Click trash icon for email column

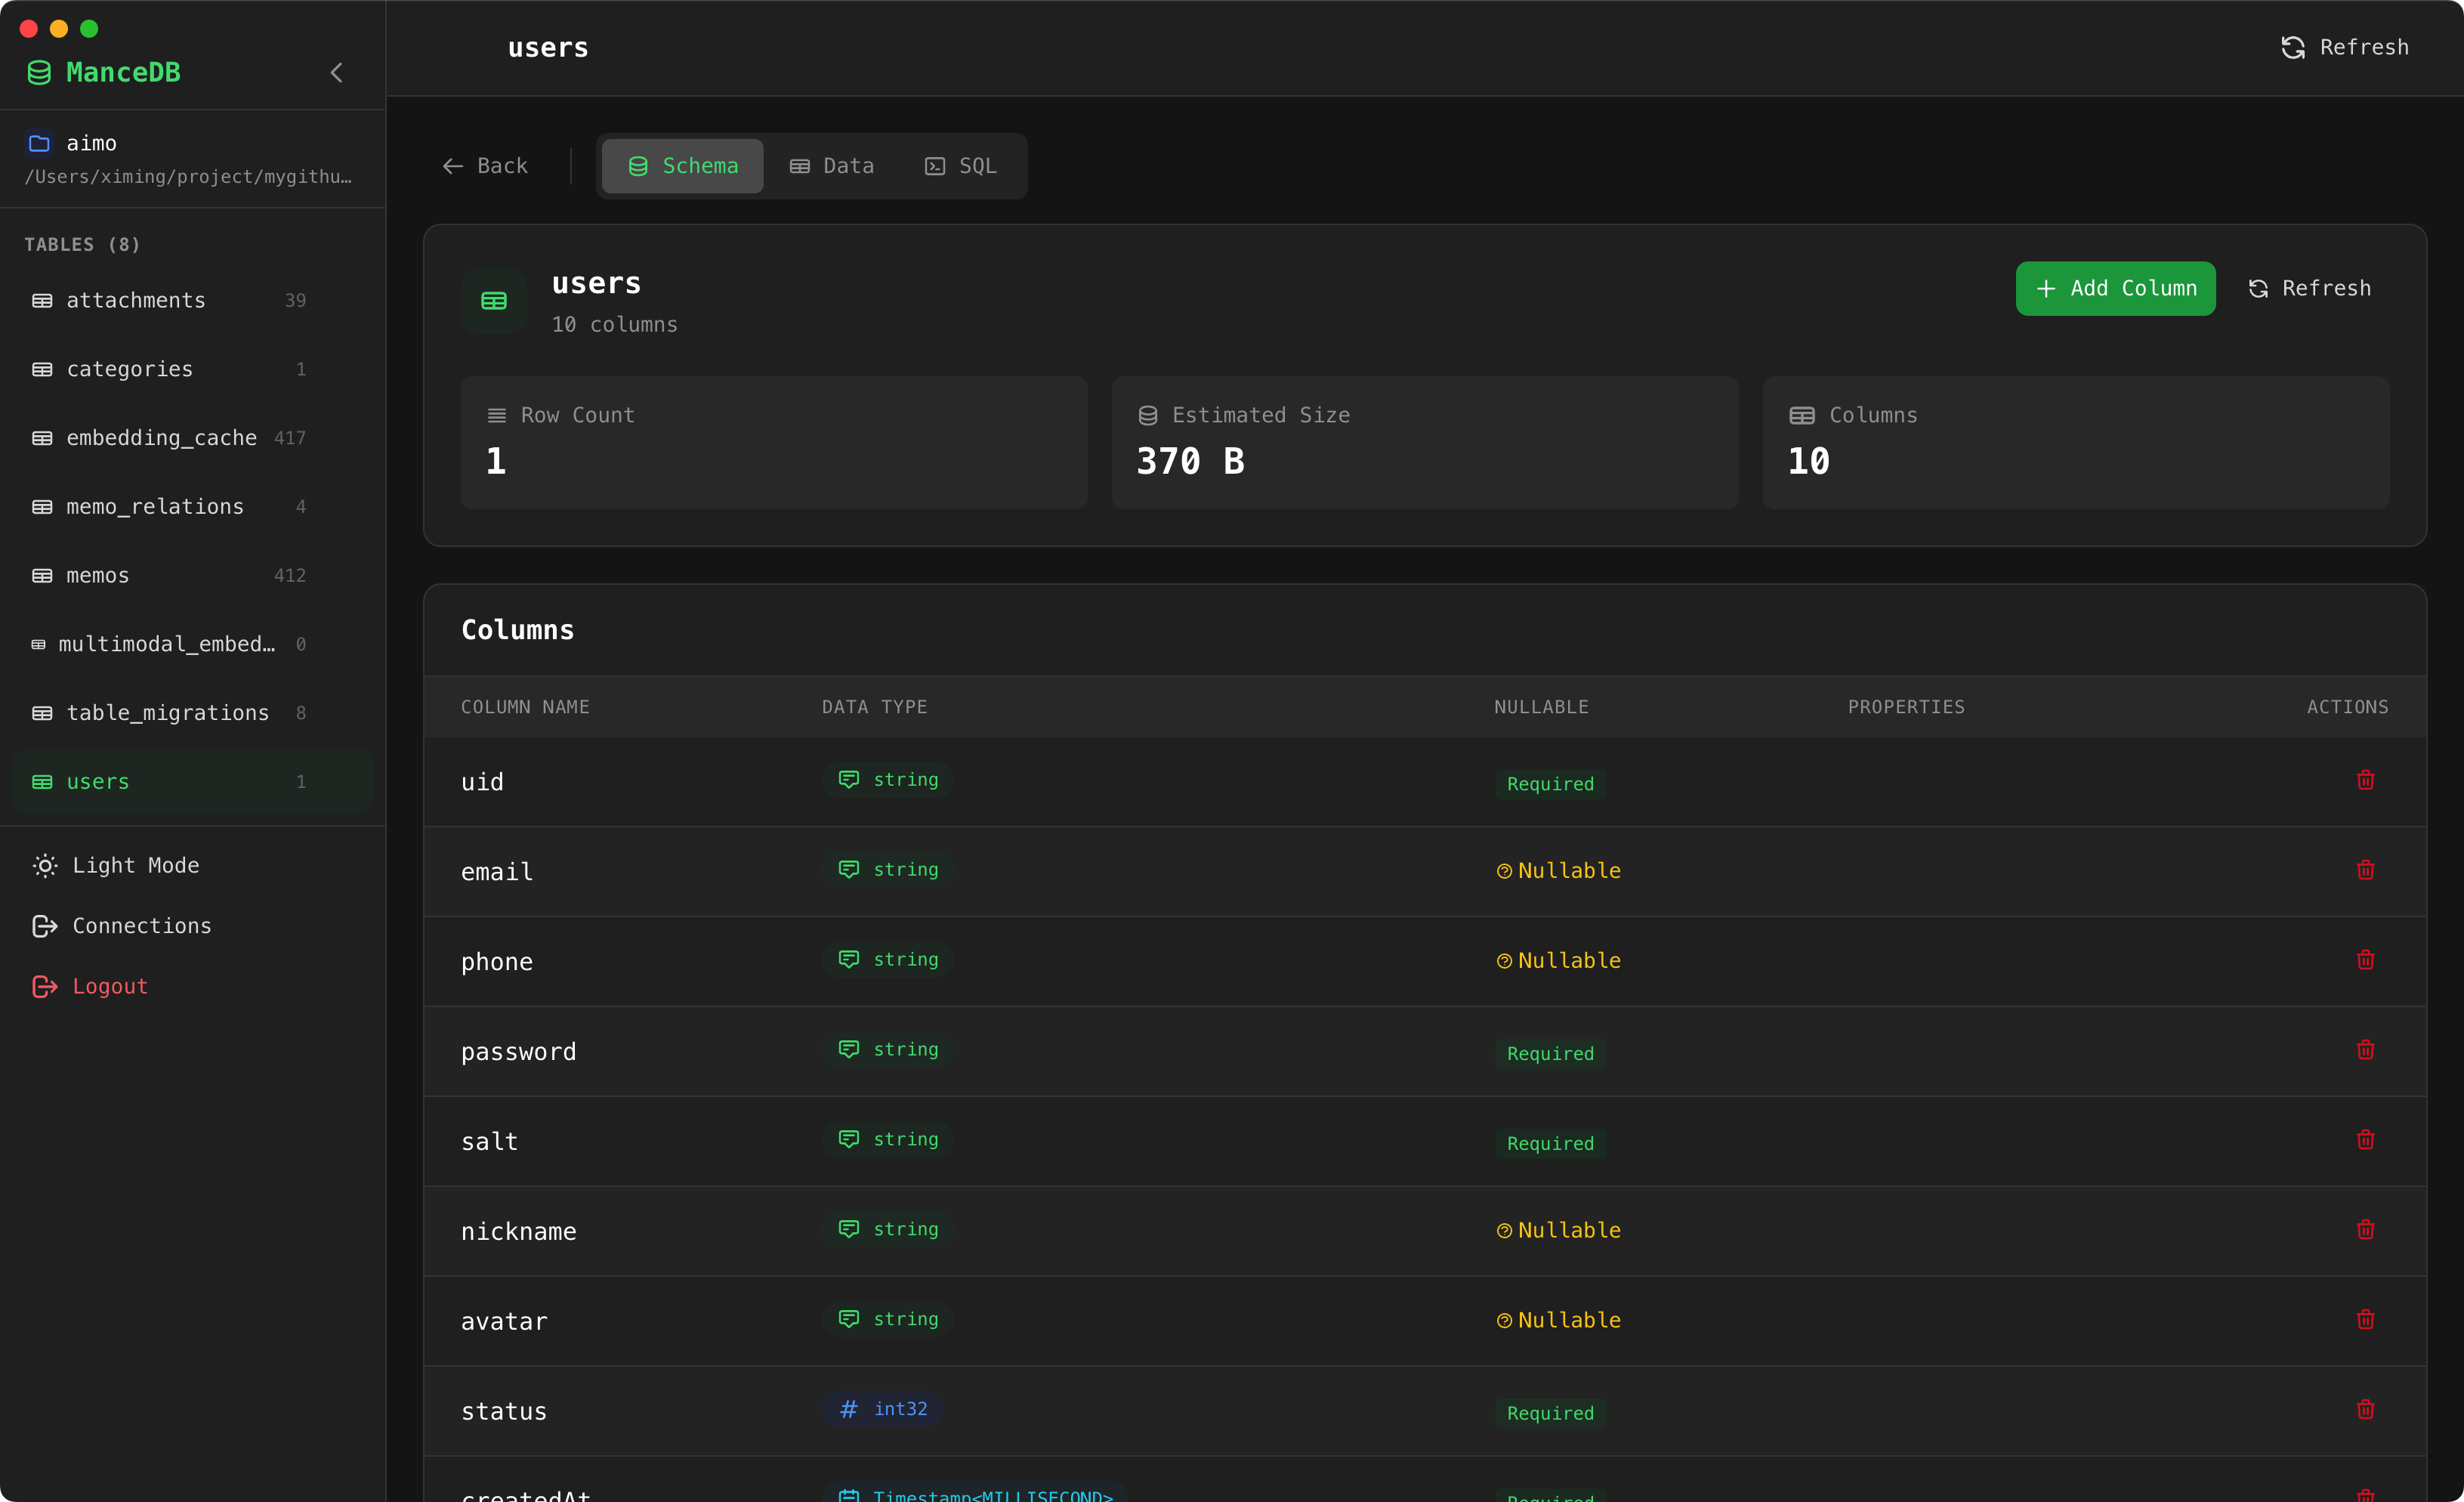click(x=2365, y=870)
